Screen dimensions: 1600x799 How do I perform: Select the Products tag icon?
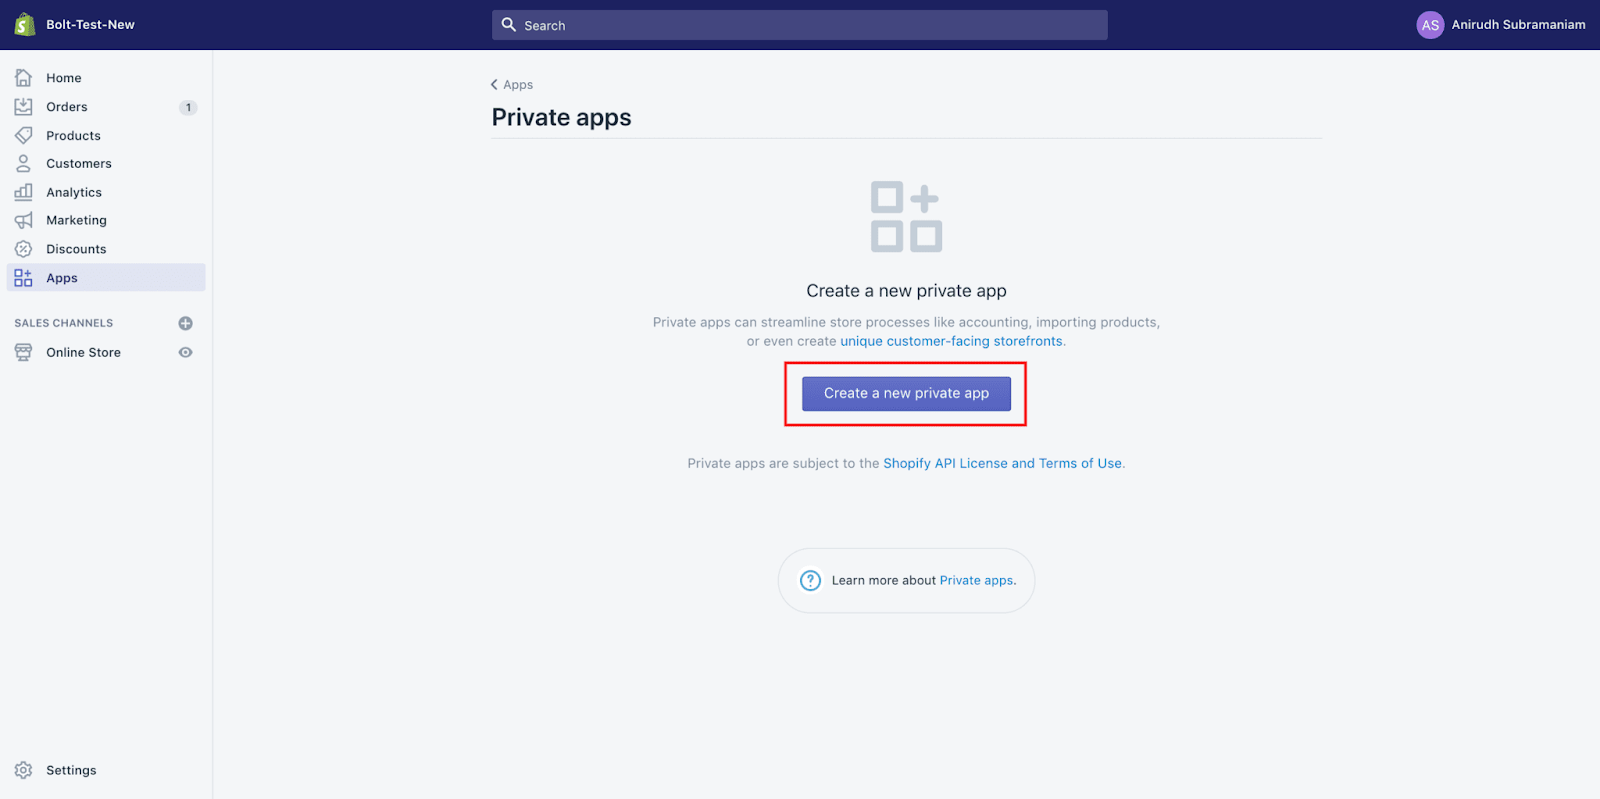23,135
